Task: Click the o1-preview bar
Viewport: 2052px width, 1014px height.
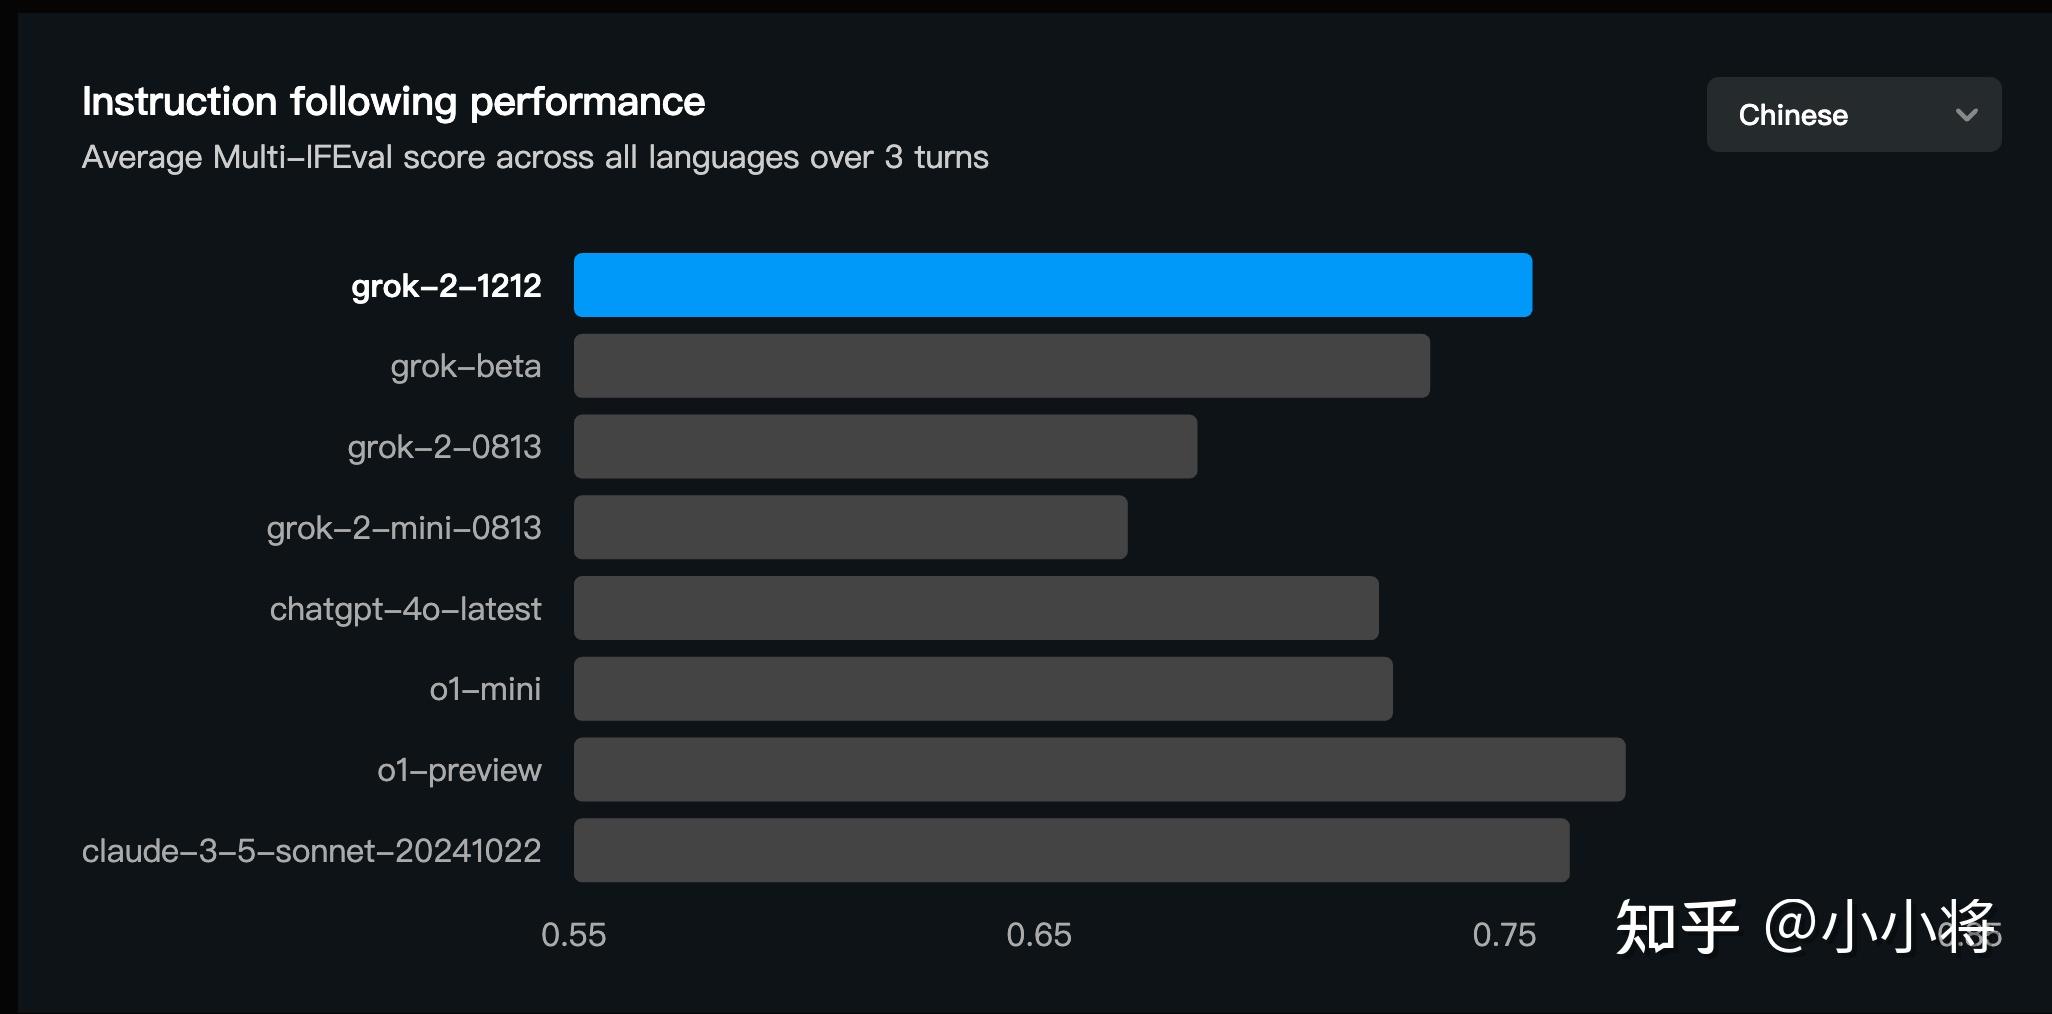Action: 1099,770
